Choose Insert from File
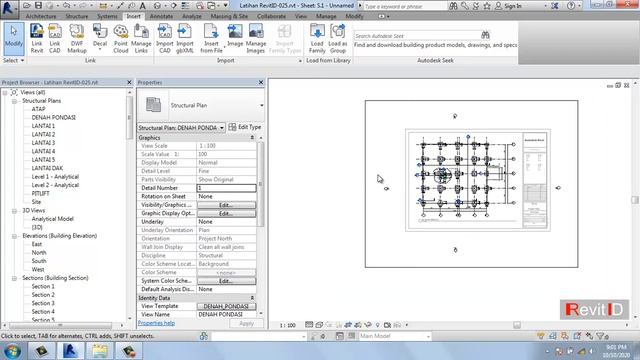The width and height of the screenshot is (640, 360). 211,39
